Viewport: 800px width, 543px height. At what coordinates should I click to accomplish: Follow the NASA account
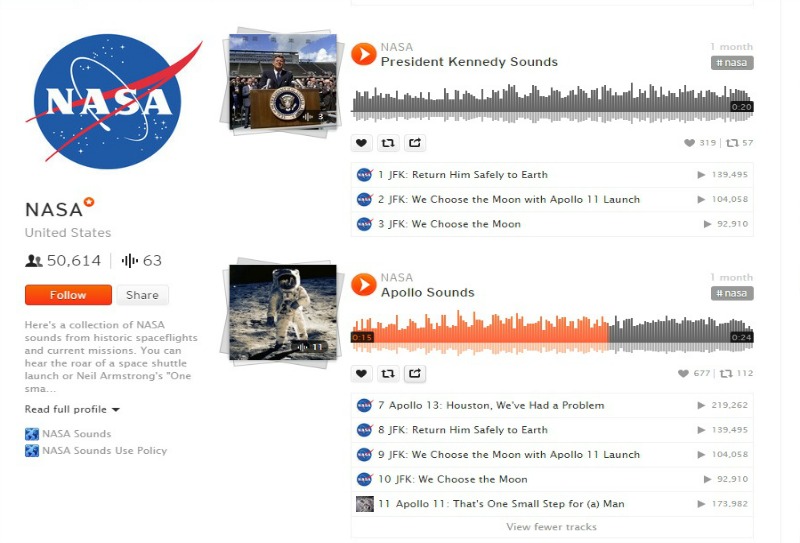pos(68,295)
